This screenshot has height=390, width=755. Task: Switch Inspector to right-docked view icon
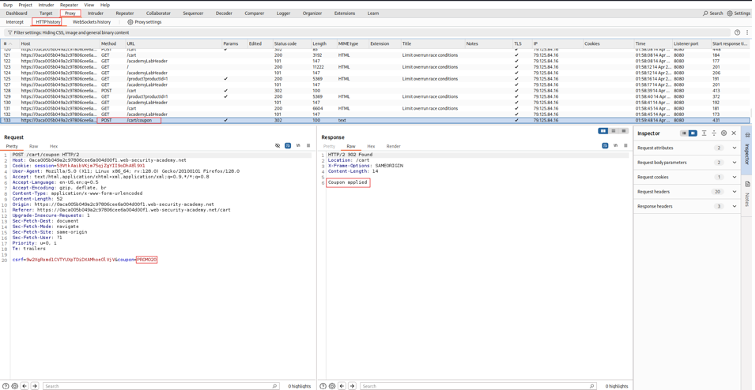coord(692,133)
